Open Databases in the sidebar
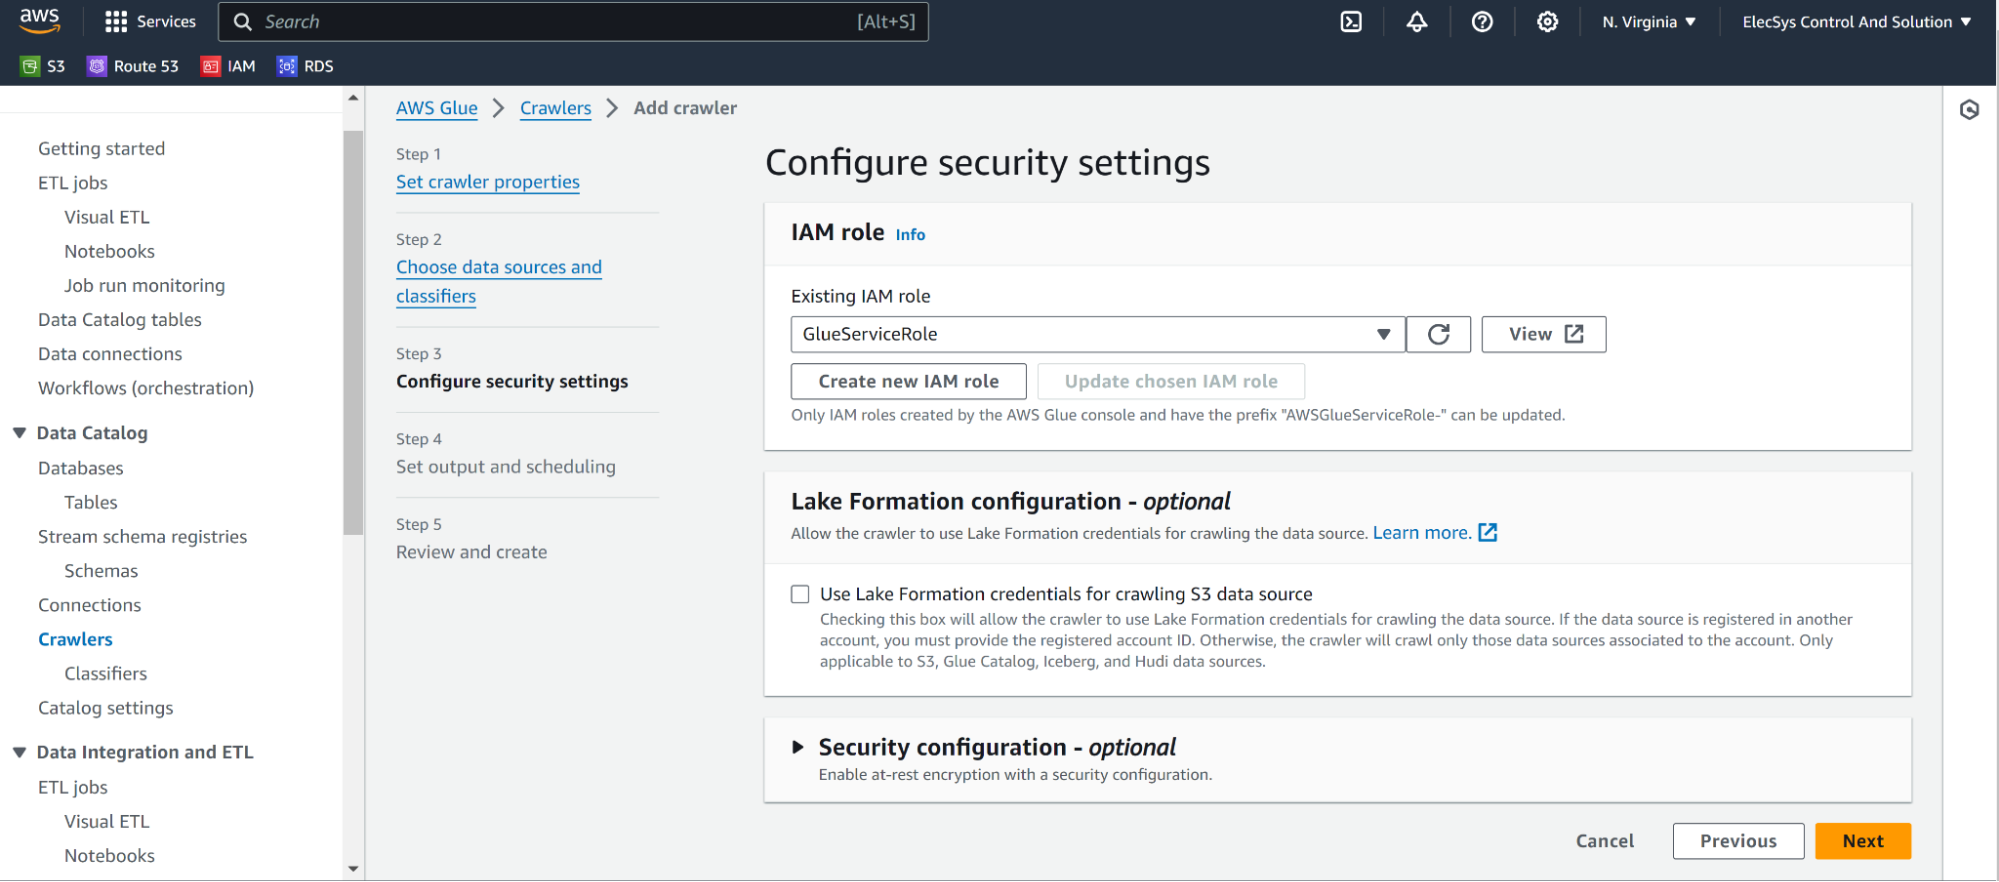 (81, 468)
